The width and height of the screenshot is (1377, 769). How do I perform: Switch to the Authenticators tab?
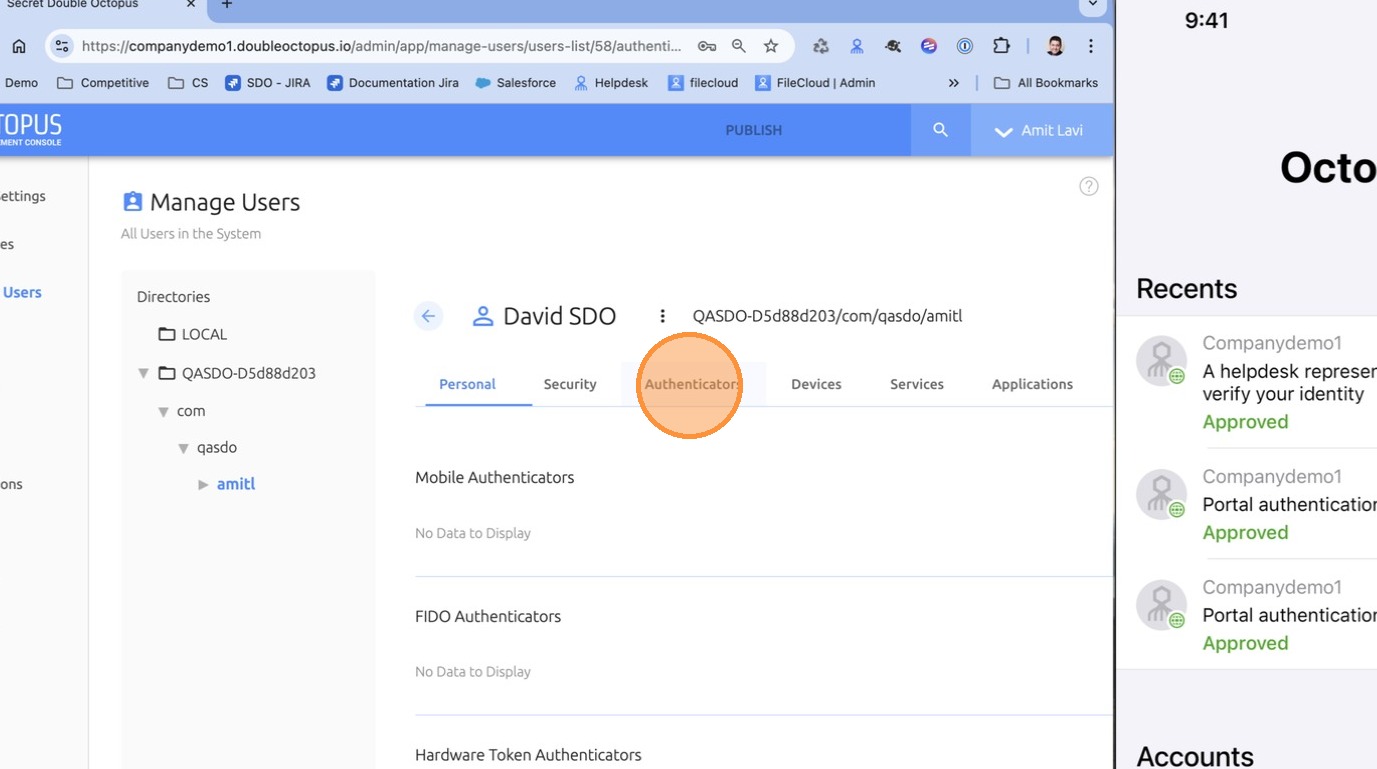pos(693,384)
